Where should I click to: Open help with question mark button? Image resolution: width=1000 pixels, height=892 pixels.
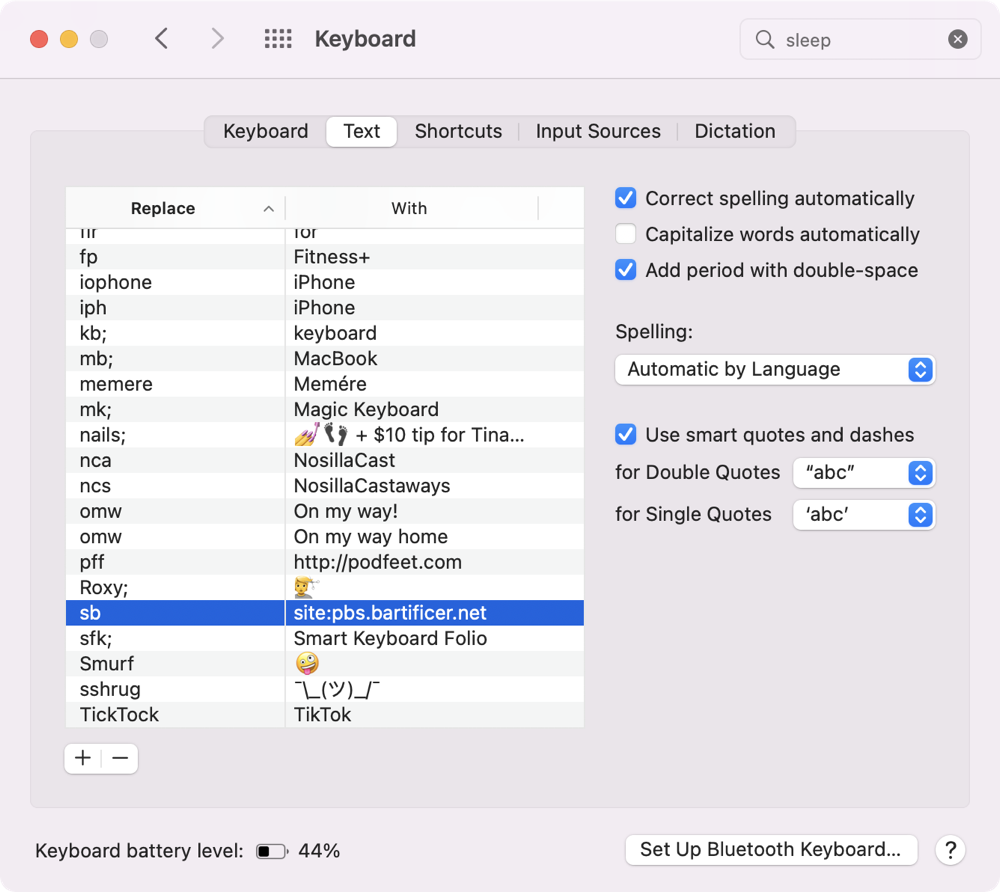point(950,850)
